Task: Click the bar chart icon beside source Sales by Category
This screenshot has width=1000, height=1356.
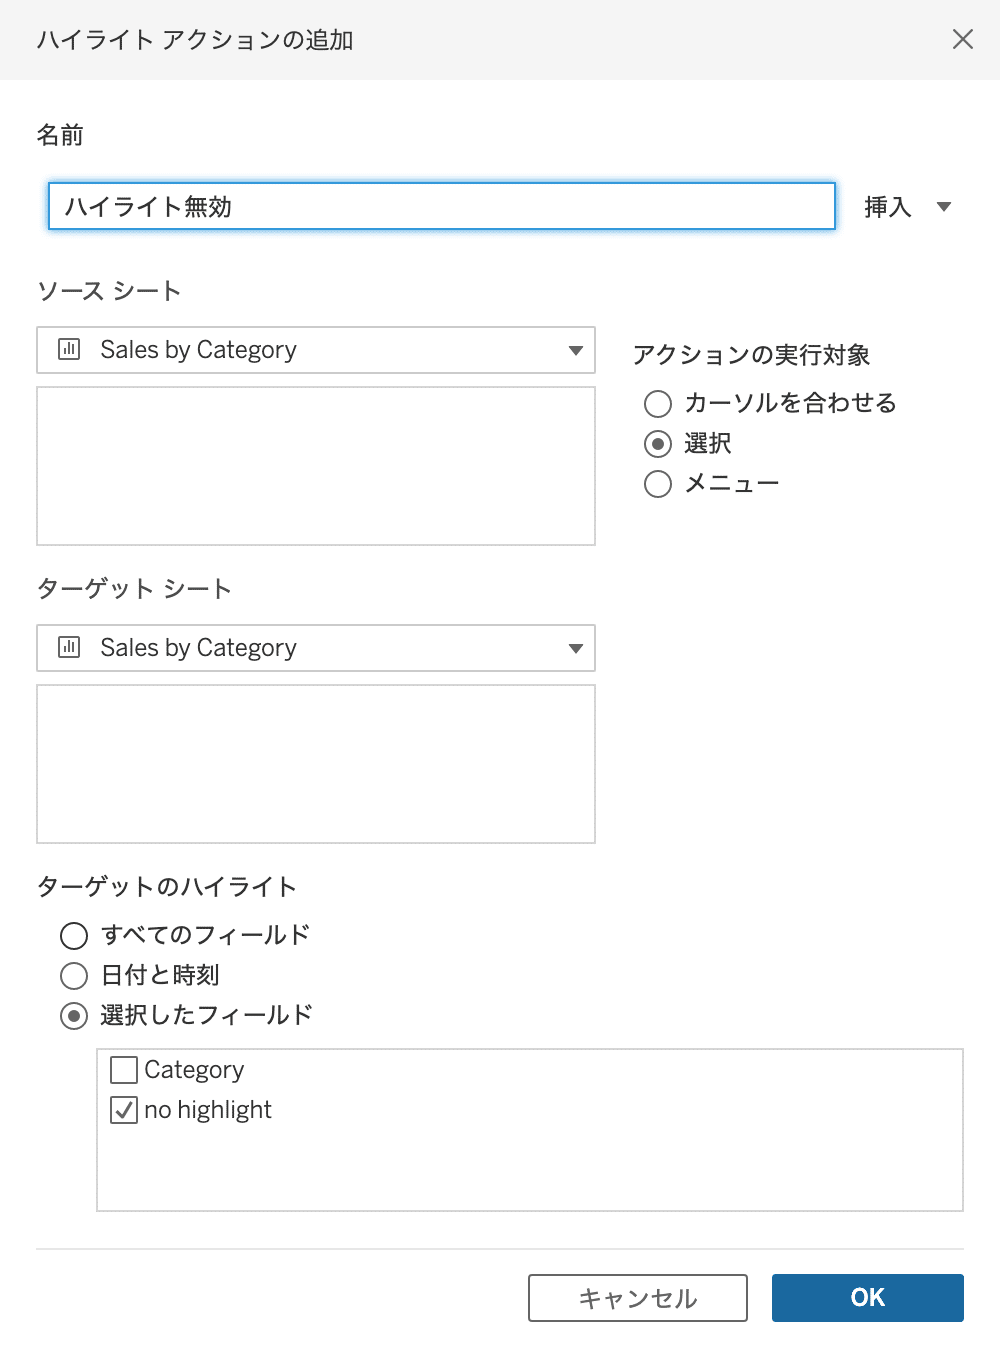Action: (x=68, y=350)
